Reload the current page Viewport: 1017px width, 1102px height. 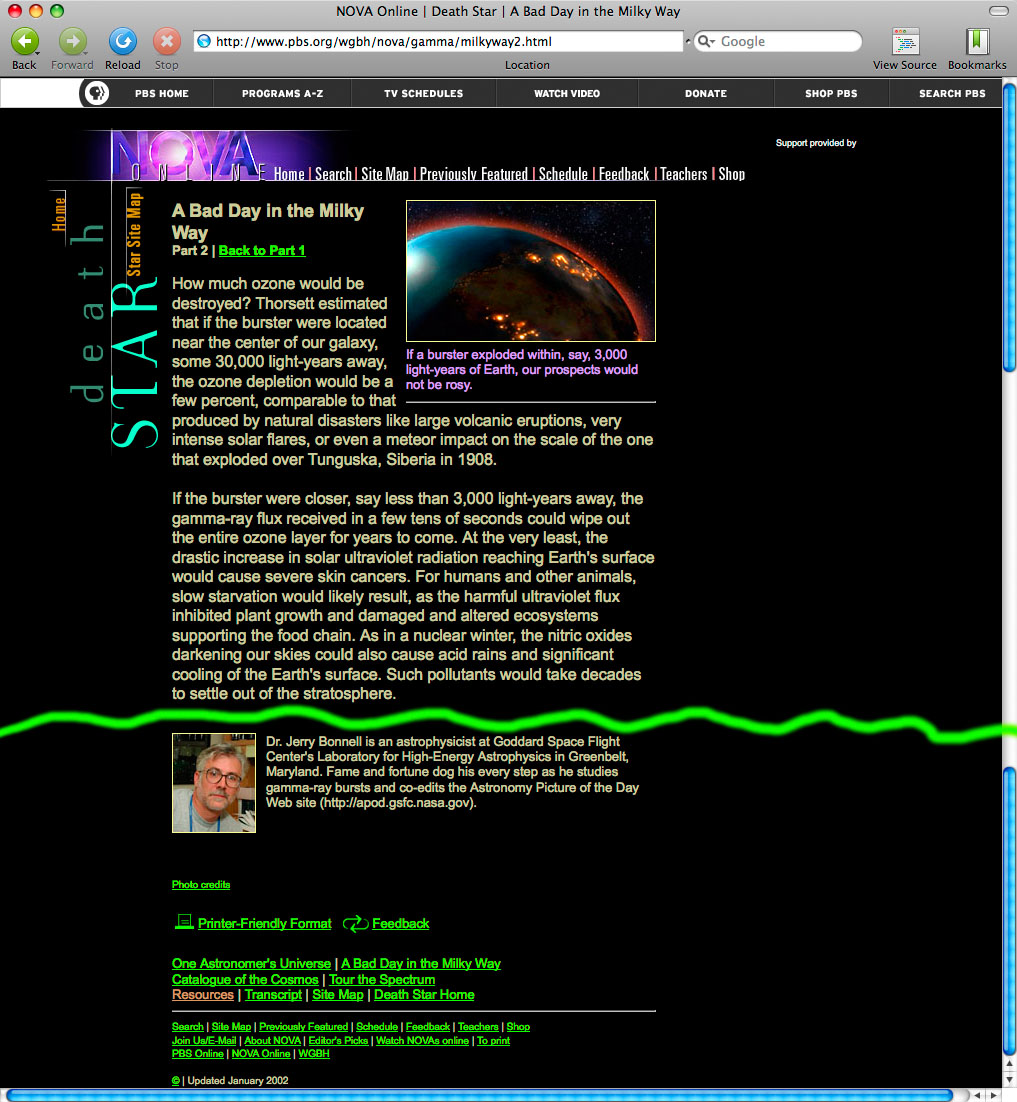[122, 41]
